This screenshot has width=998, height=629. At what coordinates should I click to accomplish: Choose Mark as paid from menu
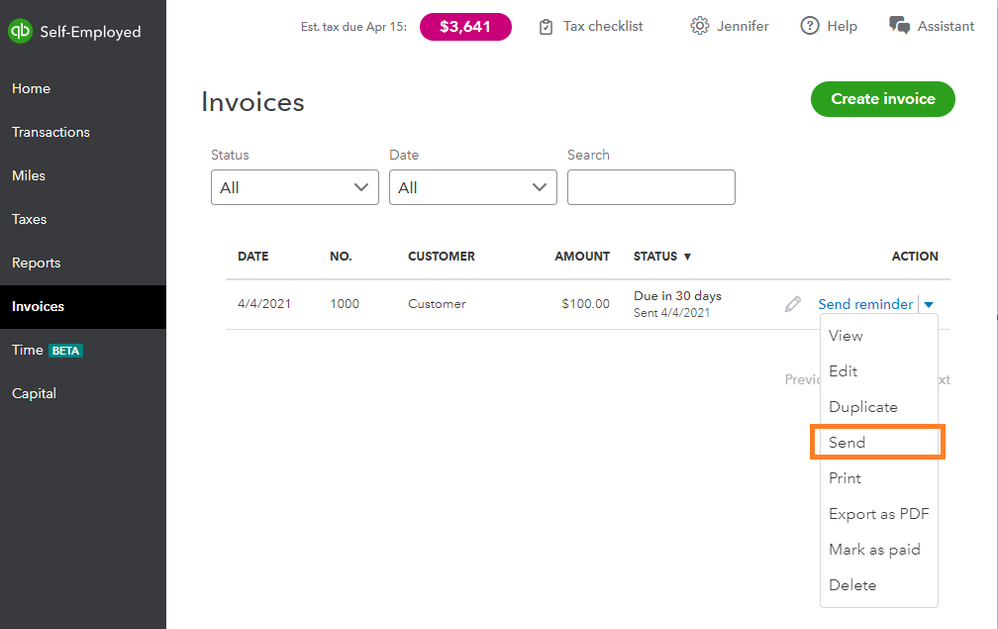pyautogui.click(x=879, y=549)
